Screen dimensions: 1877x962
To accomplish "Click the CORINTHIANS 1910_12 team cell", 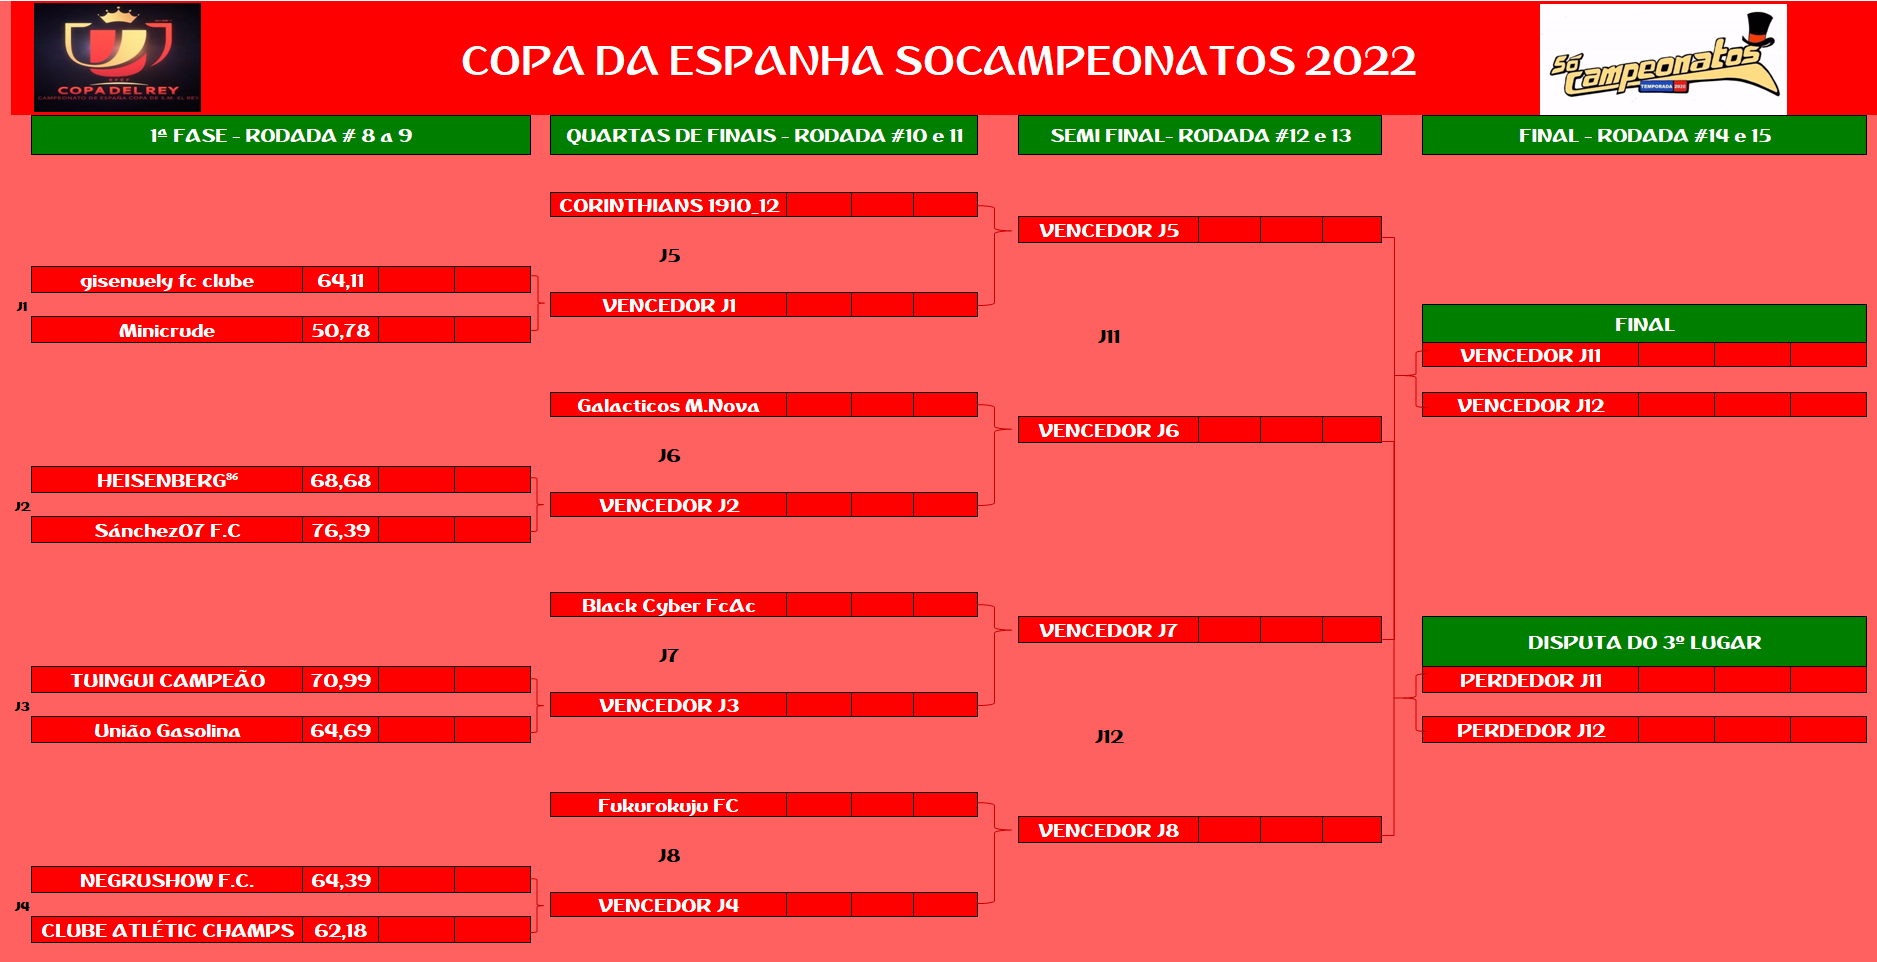I will point(668,205).
